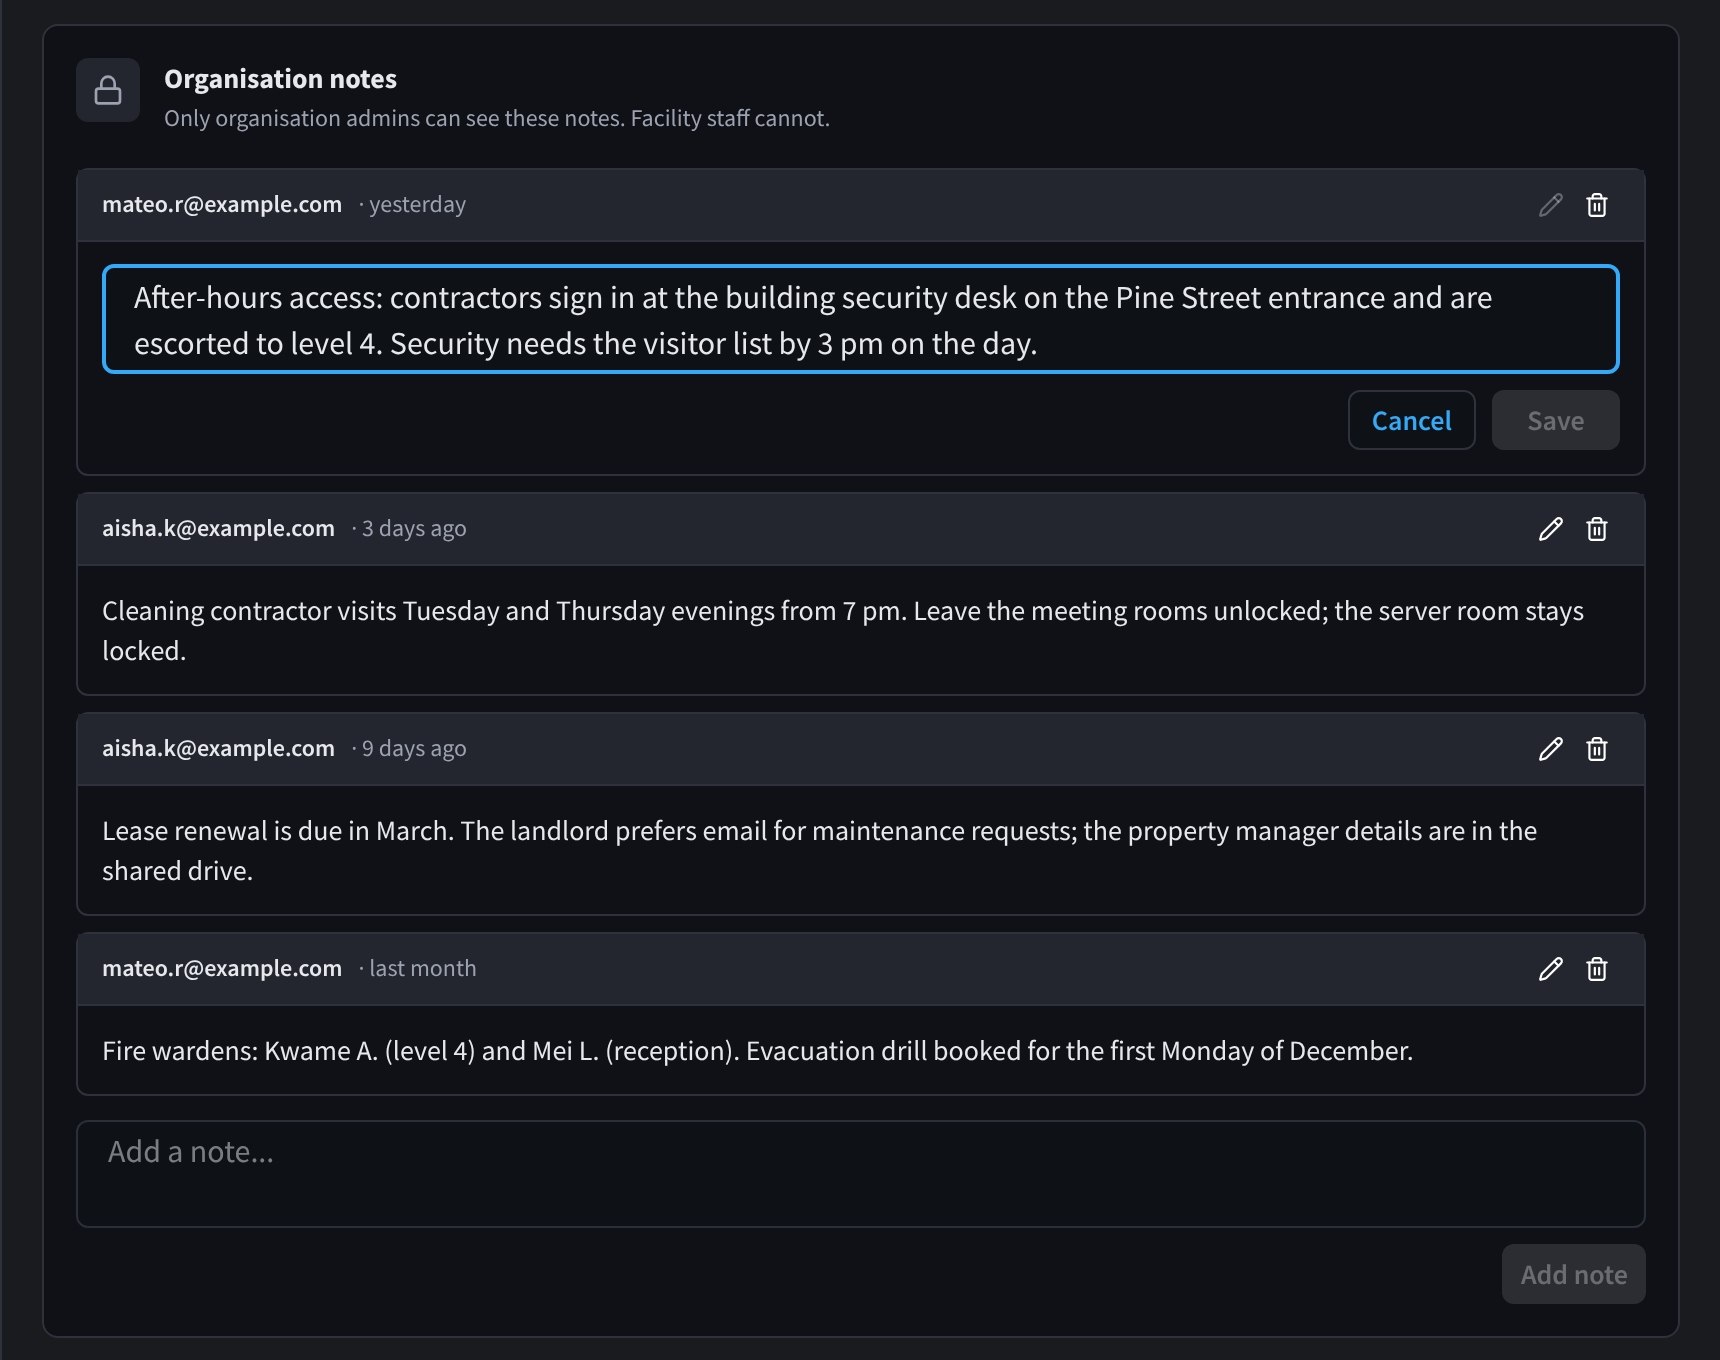Edit aisha's note from 9 days ago

tap(1551, 749)
